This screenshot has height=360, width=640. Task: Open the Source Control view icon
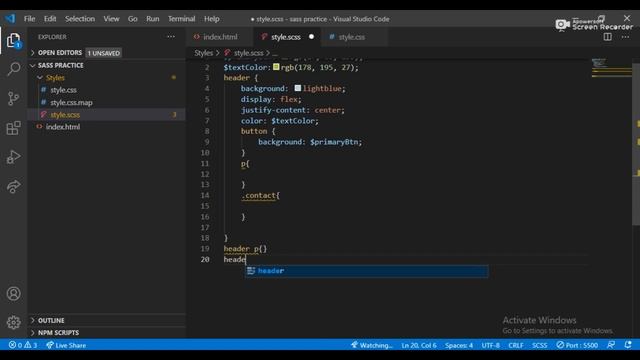[x=13, y=98]
